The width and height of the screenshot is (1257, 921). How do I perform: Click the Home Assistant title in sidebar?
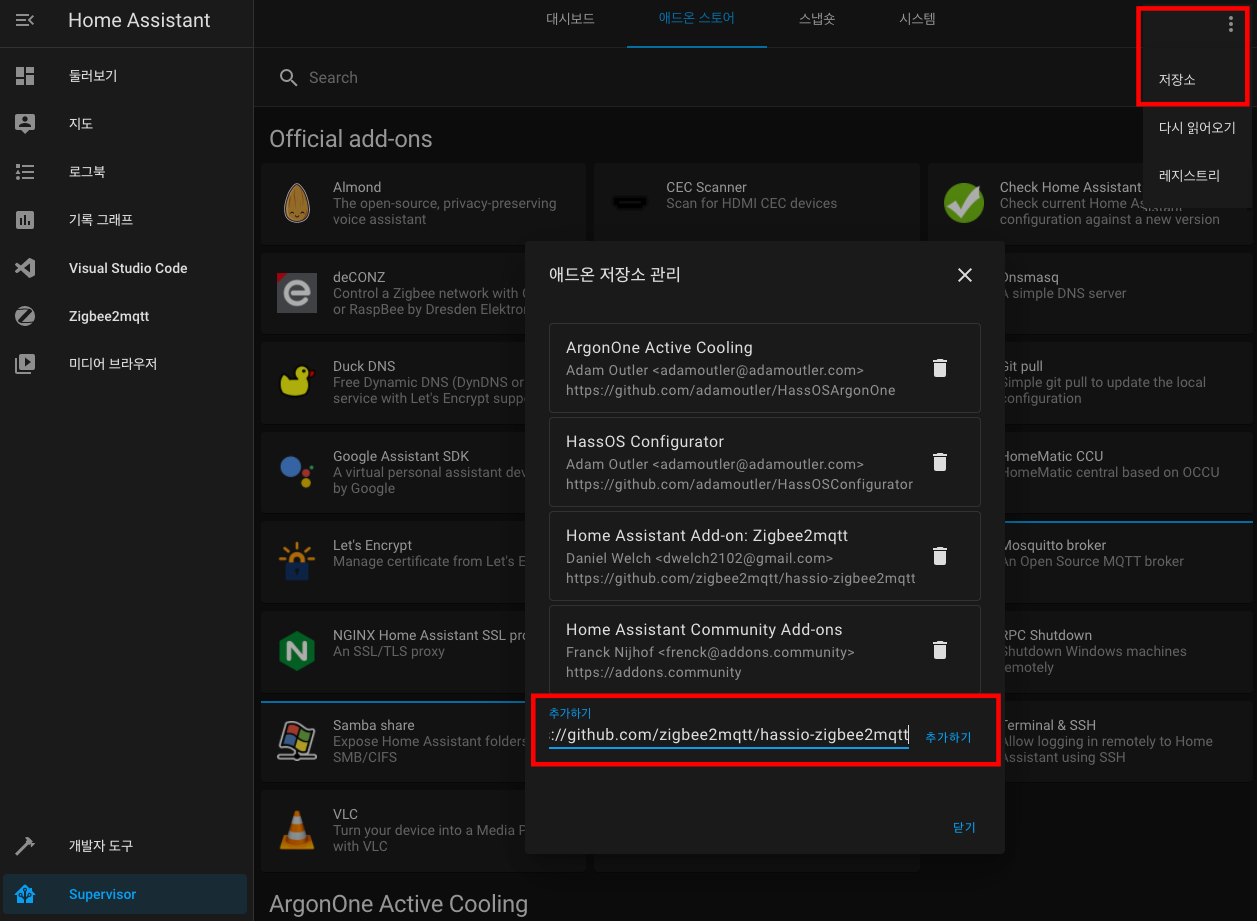139,20
